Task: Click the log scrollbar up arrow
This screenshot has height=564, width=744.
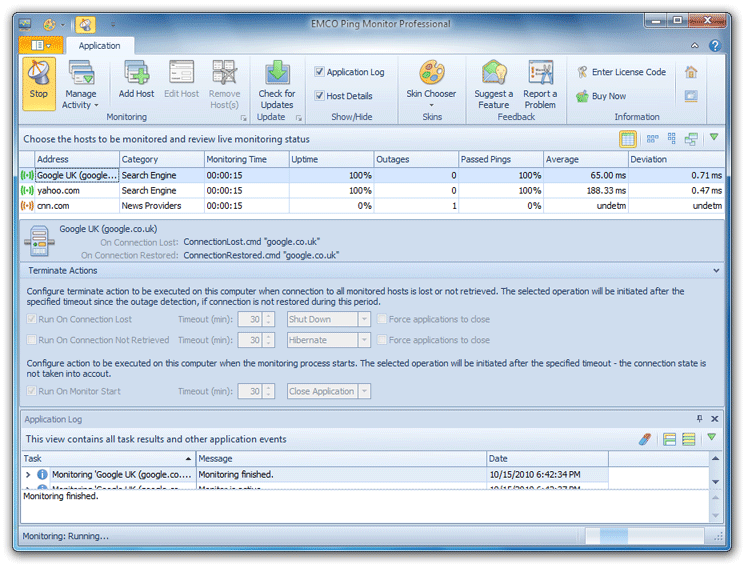Action: [715, 459]
